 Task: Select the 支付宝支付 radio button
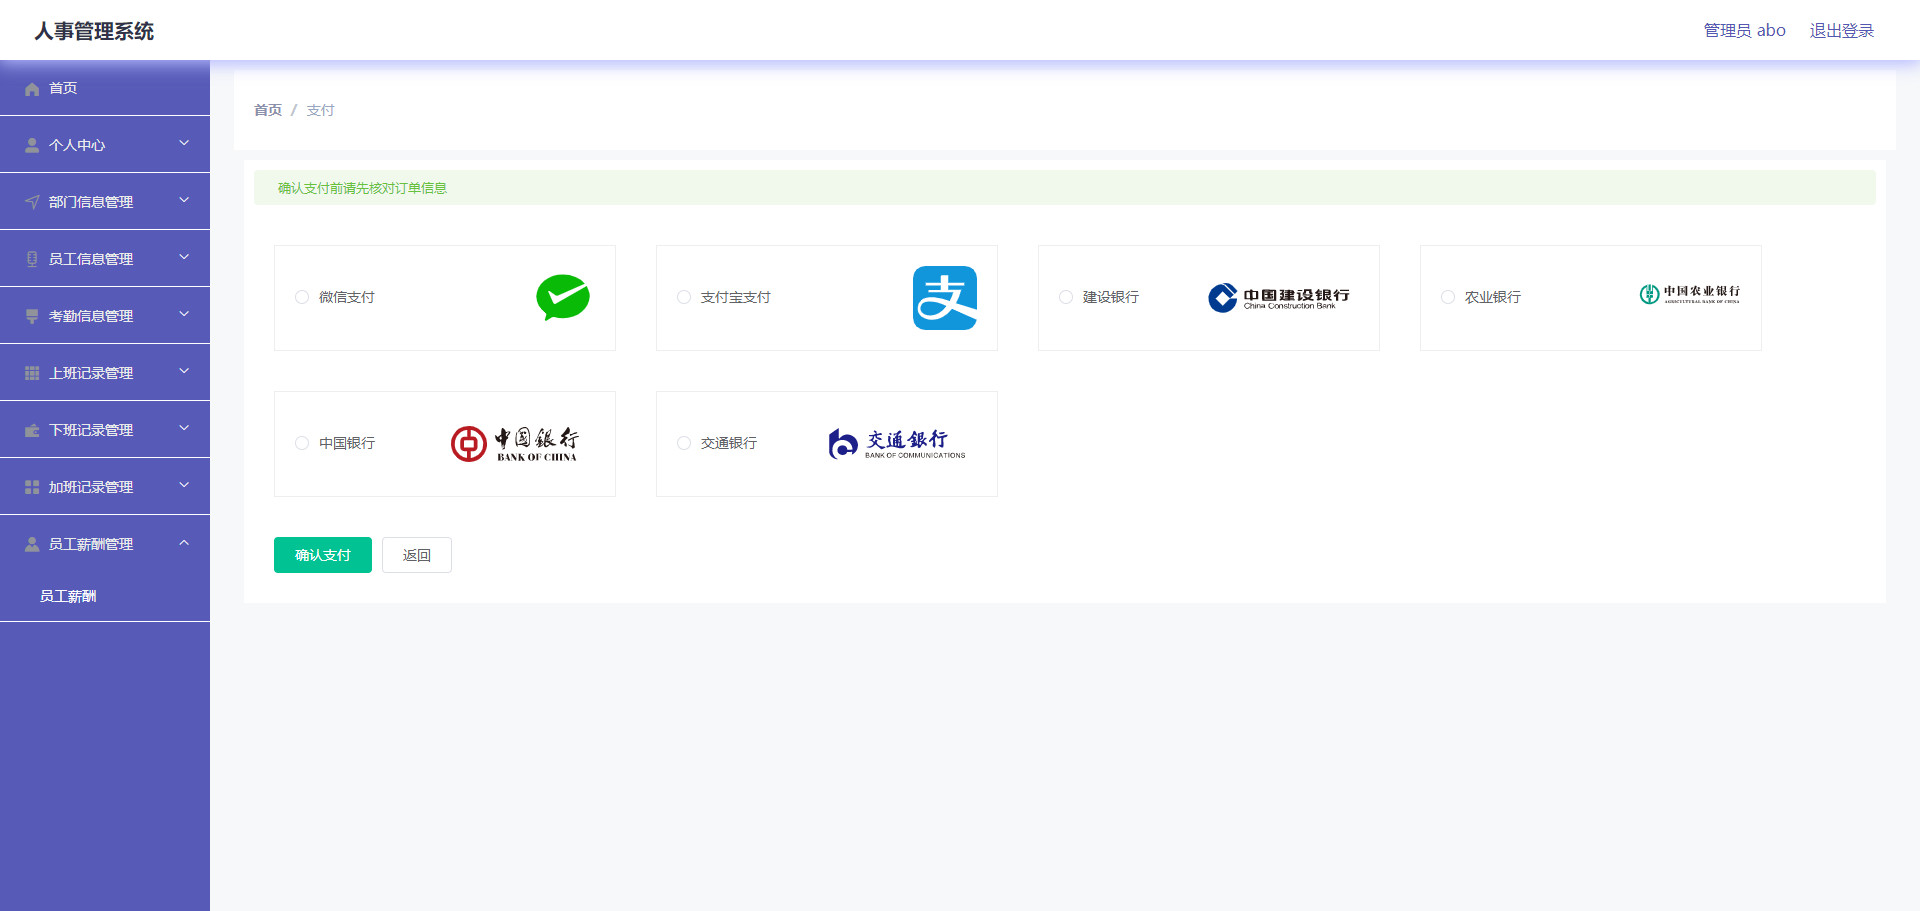pyautogui.click(x=684, y=297)
